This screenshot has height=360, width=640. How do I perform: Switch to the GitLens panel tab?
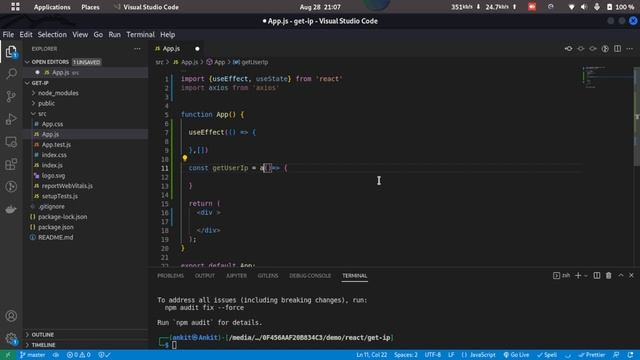pyautogui.click(x=268, y=276)
